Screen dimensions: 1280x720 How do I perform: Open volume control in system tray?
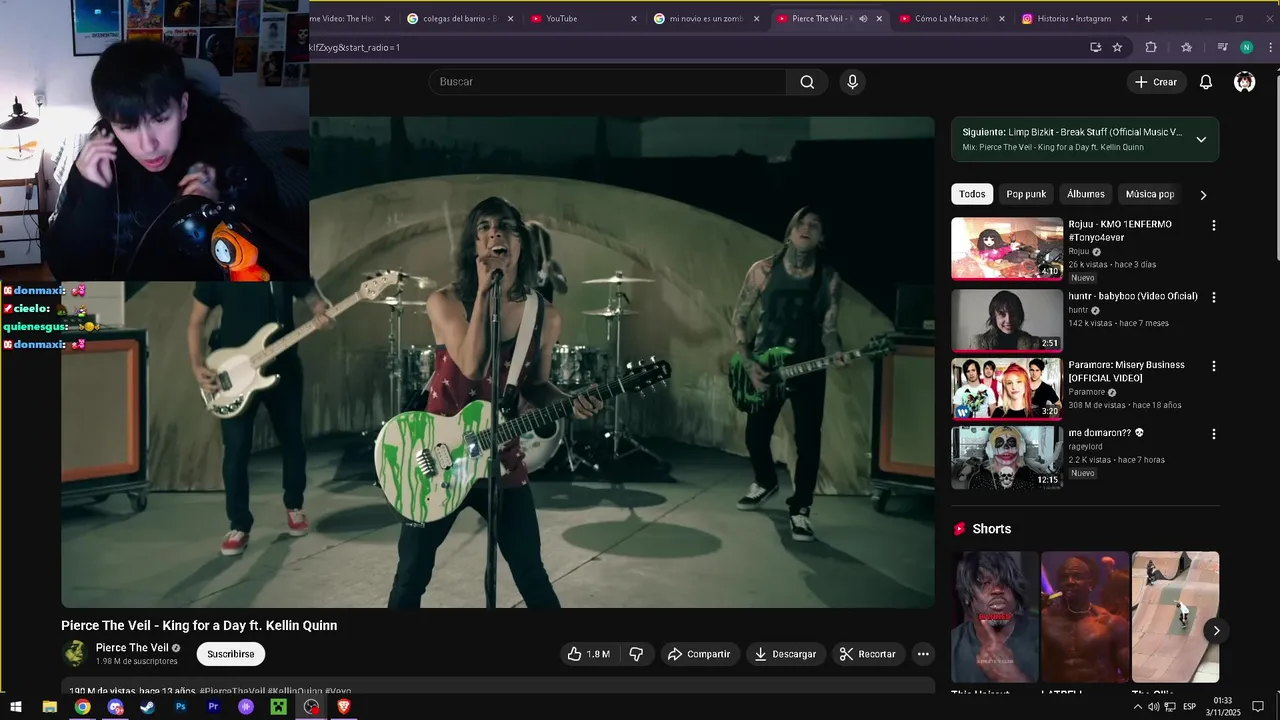coord(1154,707)
